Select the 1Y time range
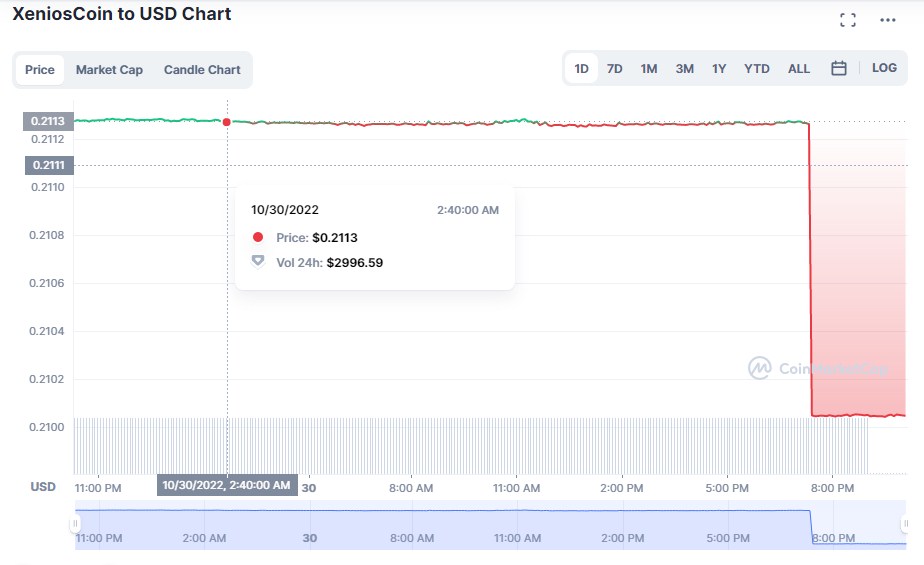Screen dimensions: 924x565 coord(718,68)
